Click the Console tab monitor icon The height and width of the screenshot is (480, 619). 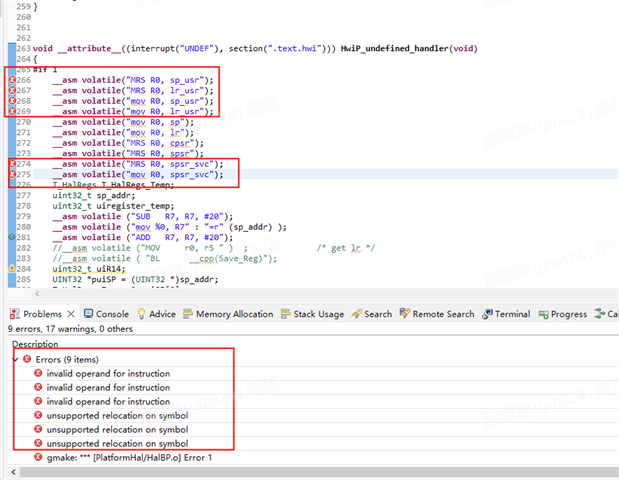[88, 314]
